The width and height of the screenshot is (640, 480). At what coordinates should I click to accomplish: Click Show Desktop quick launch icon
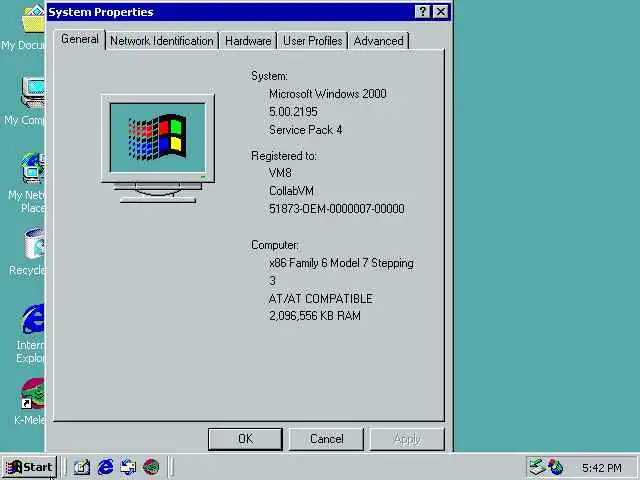pyautogui.click(x=81, y=467)
